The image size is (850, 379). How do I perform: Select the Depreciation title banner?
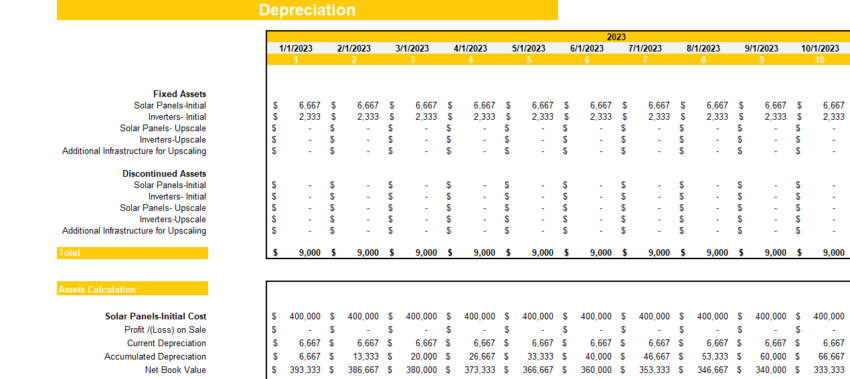click(x=307, y=10)
